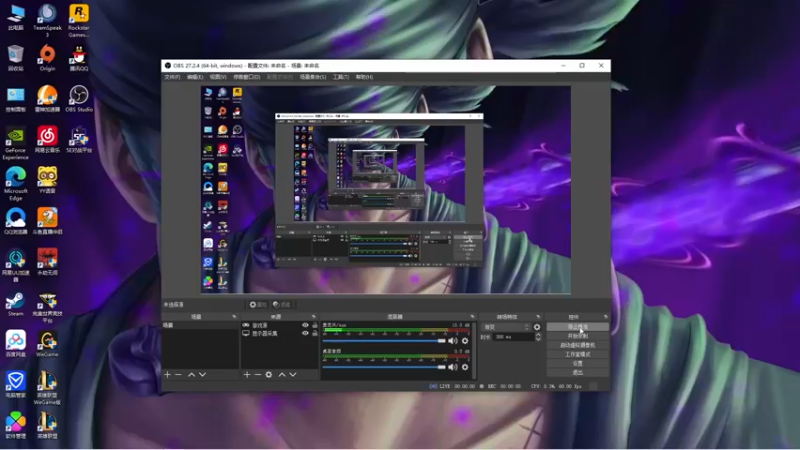Open the 停靠窗口(D) menu
The width and height of the screenshot is (800, 450).
tap(247, 77)
